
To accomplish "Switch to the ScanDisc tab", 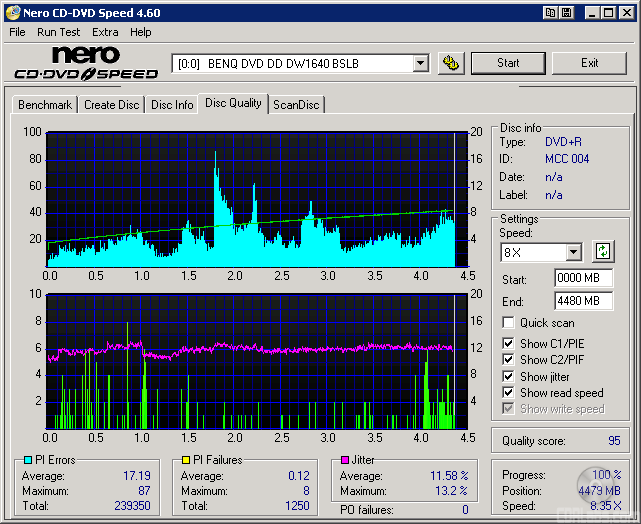I will [296, 105].
